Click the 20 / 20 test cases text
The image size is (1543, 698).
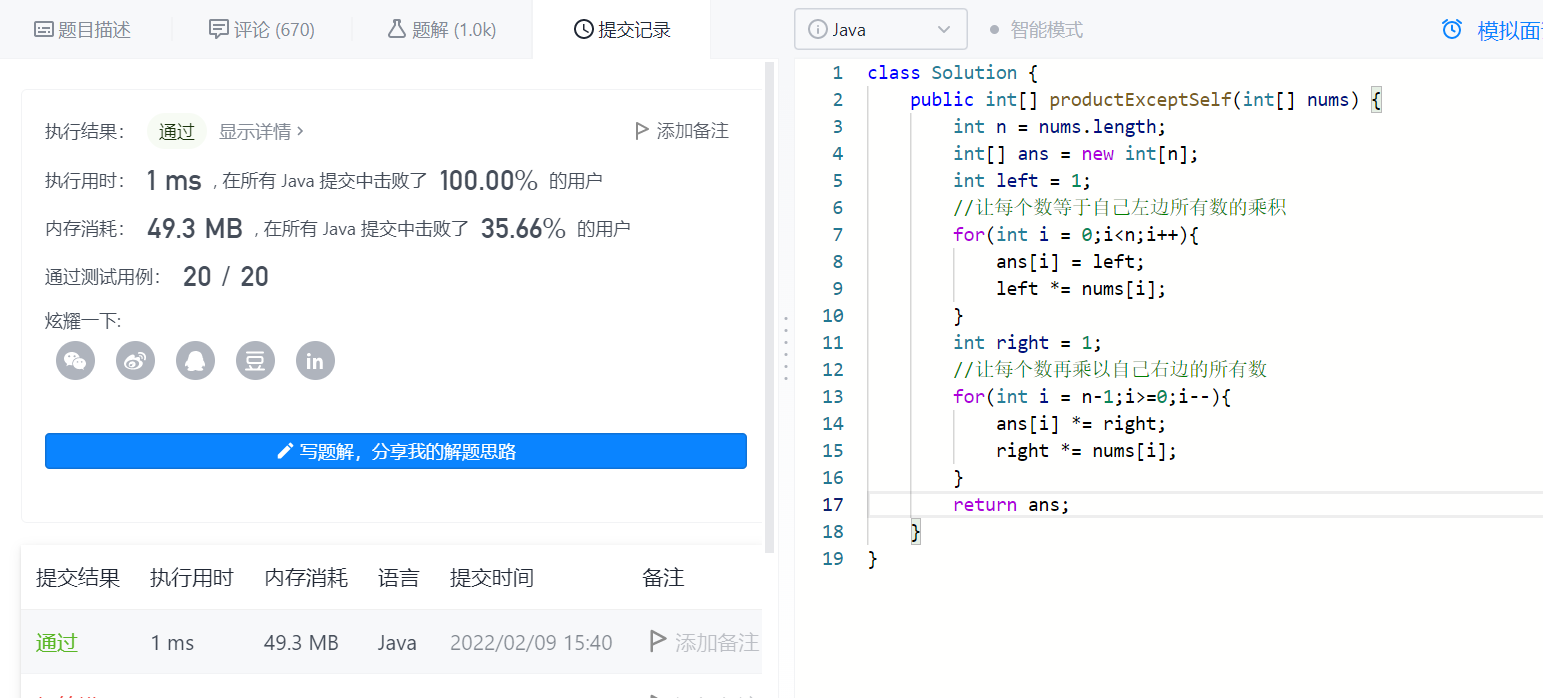click(226, 277)
